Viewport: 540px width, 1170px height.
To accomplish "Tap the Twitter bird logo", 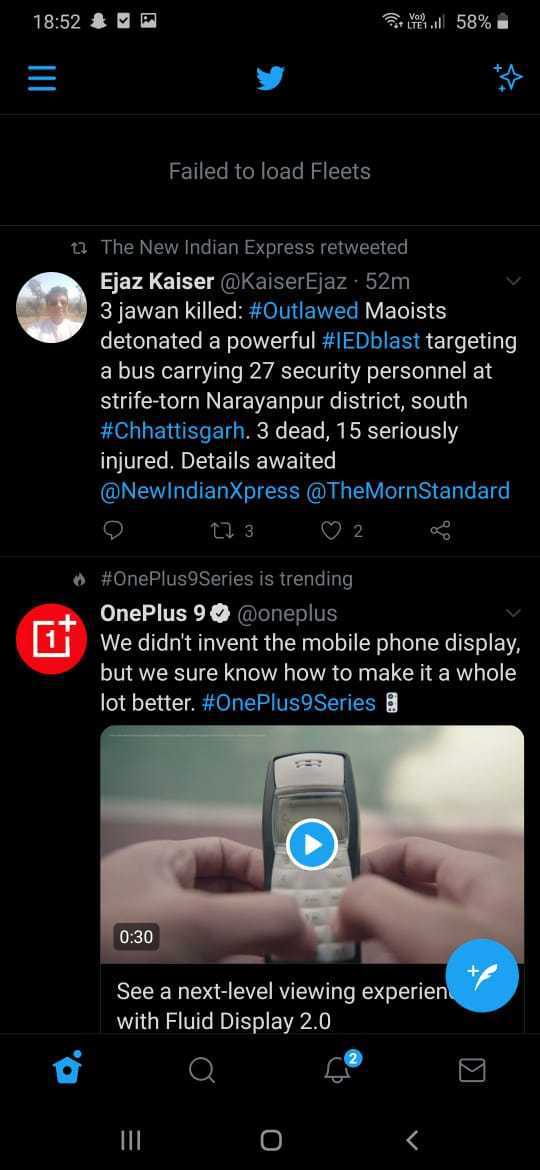I will (270, 78).
